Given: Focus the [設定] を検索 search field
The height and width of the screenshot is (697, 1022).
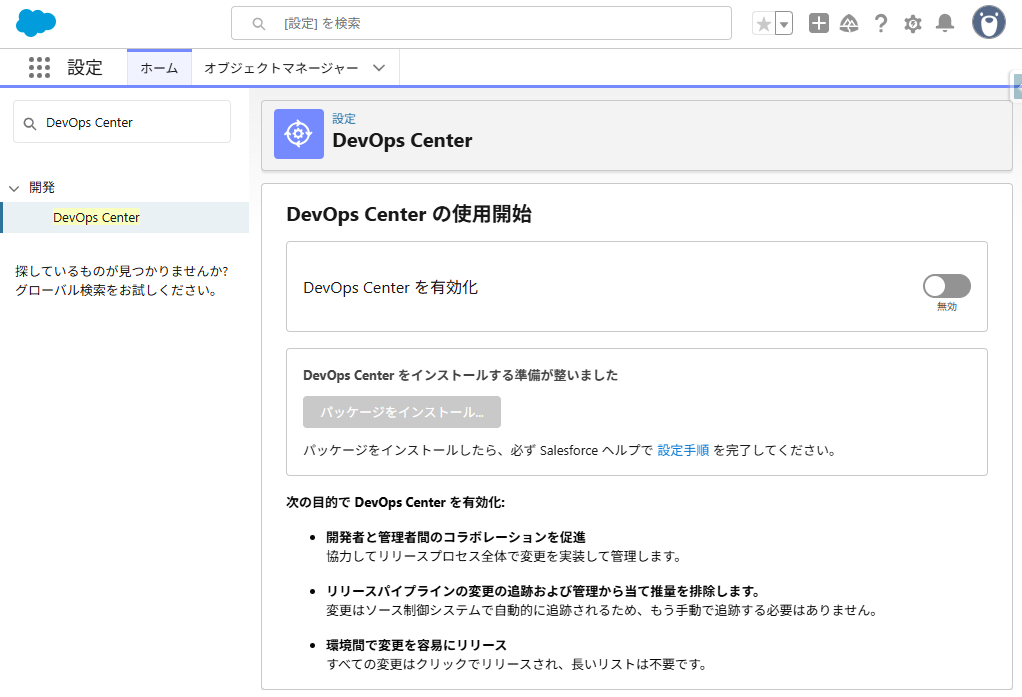Looking at the screenshot, I should coord(481,23).
